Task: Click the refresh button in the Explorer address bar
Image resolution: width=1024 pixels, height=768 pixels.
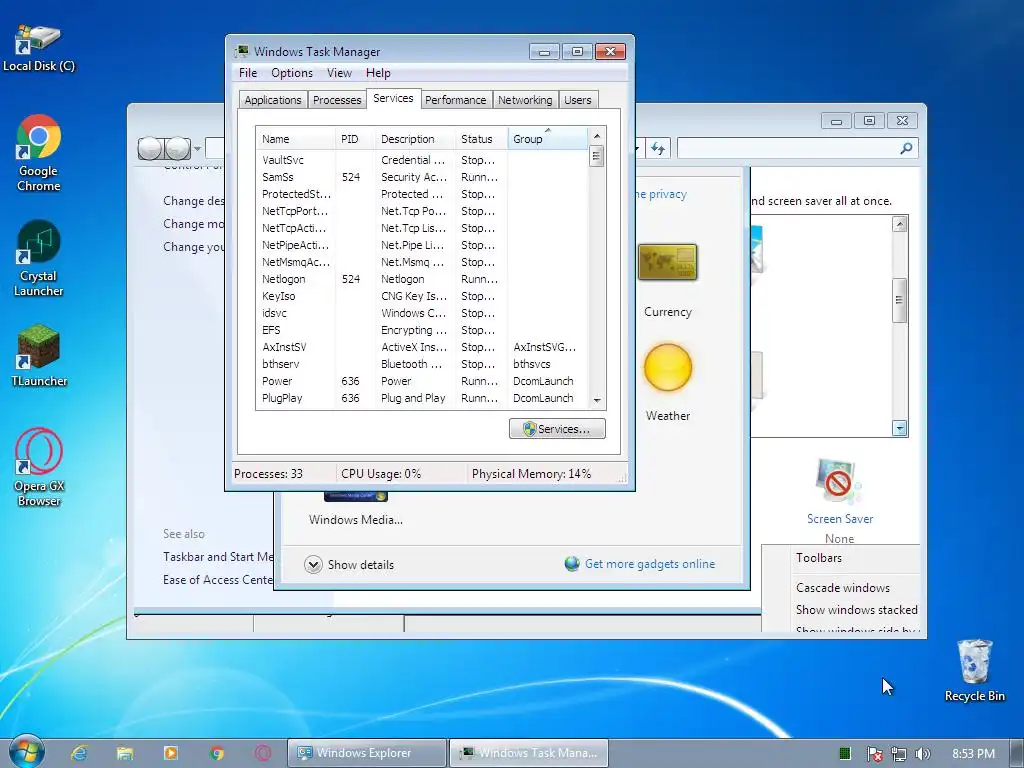Action: [x=658, y=148]
